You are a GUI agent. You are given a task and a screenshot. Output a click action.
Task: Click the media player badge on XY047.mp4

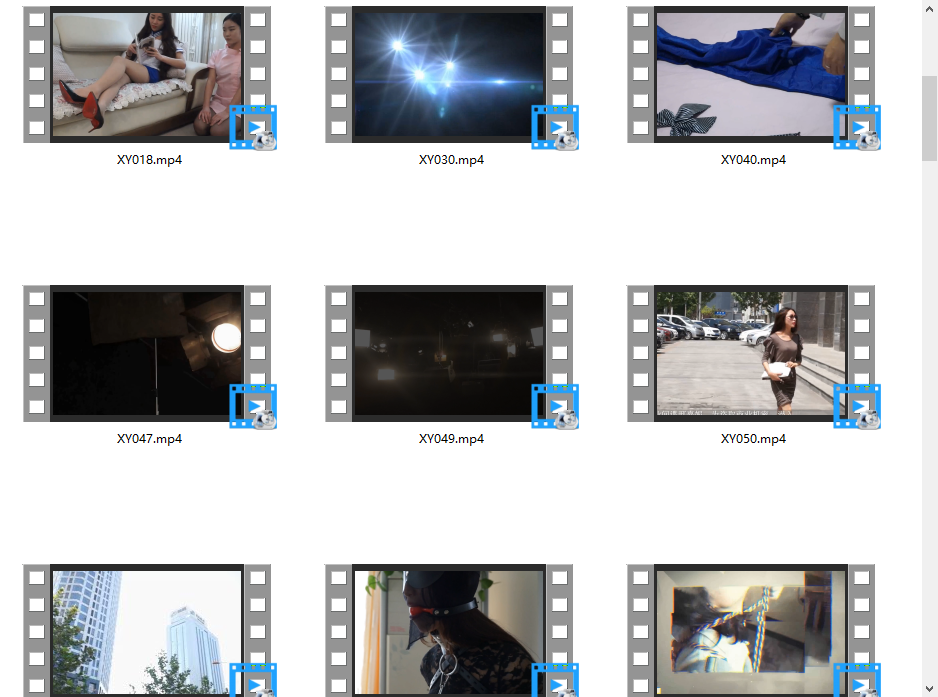(253, 406)
